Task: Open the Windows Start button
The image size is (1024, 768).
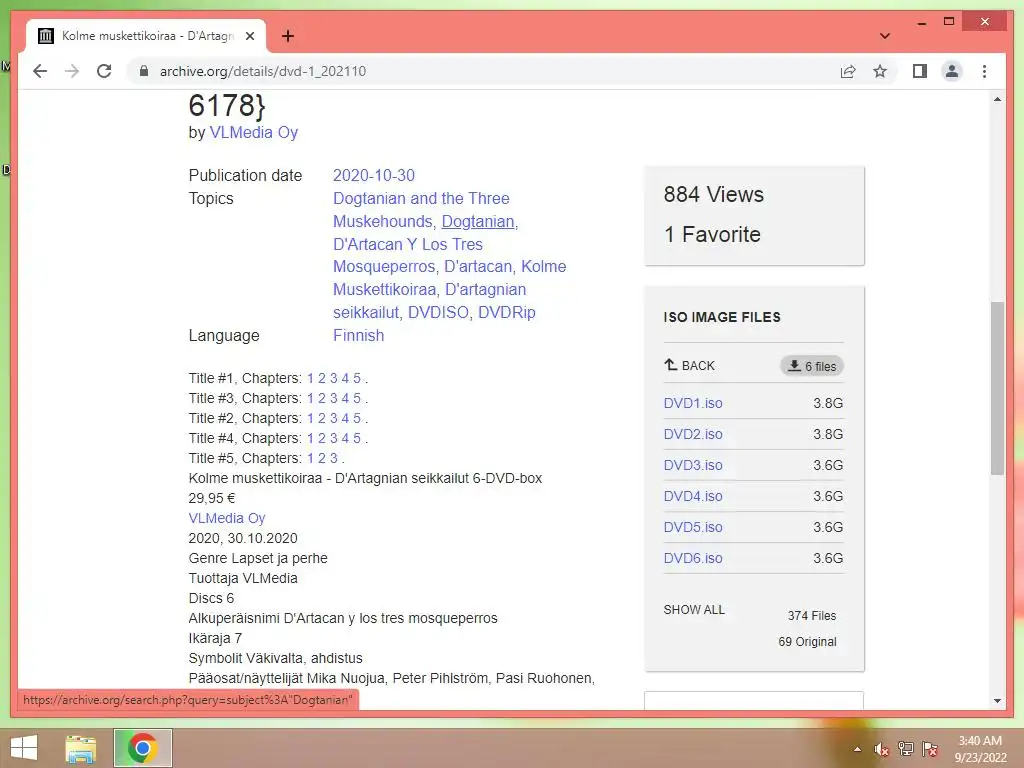Action: pyautogui.click(x=24, y=748)
